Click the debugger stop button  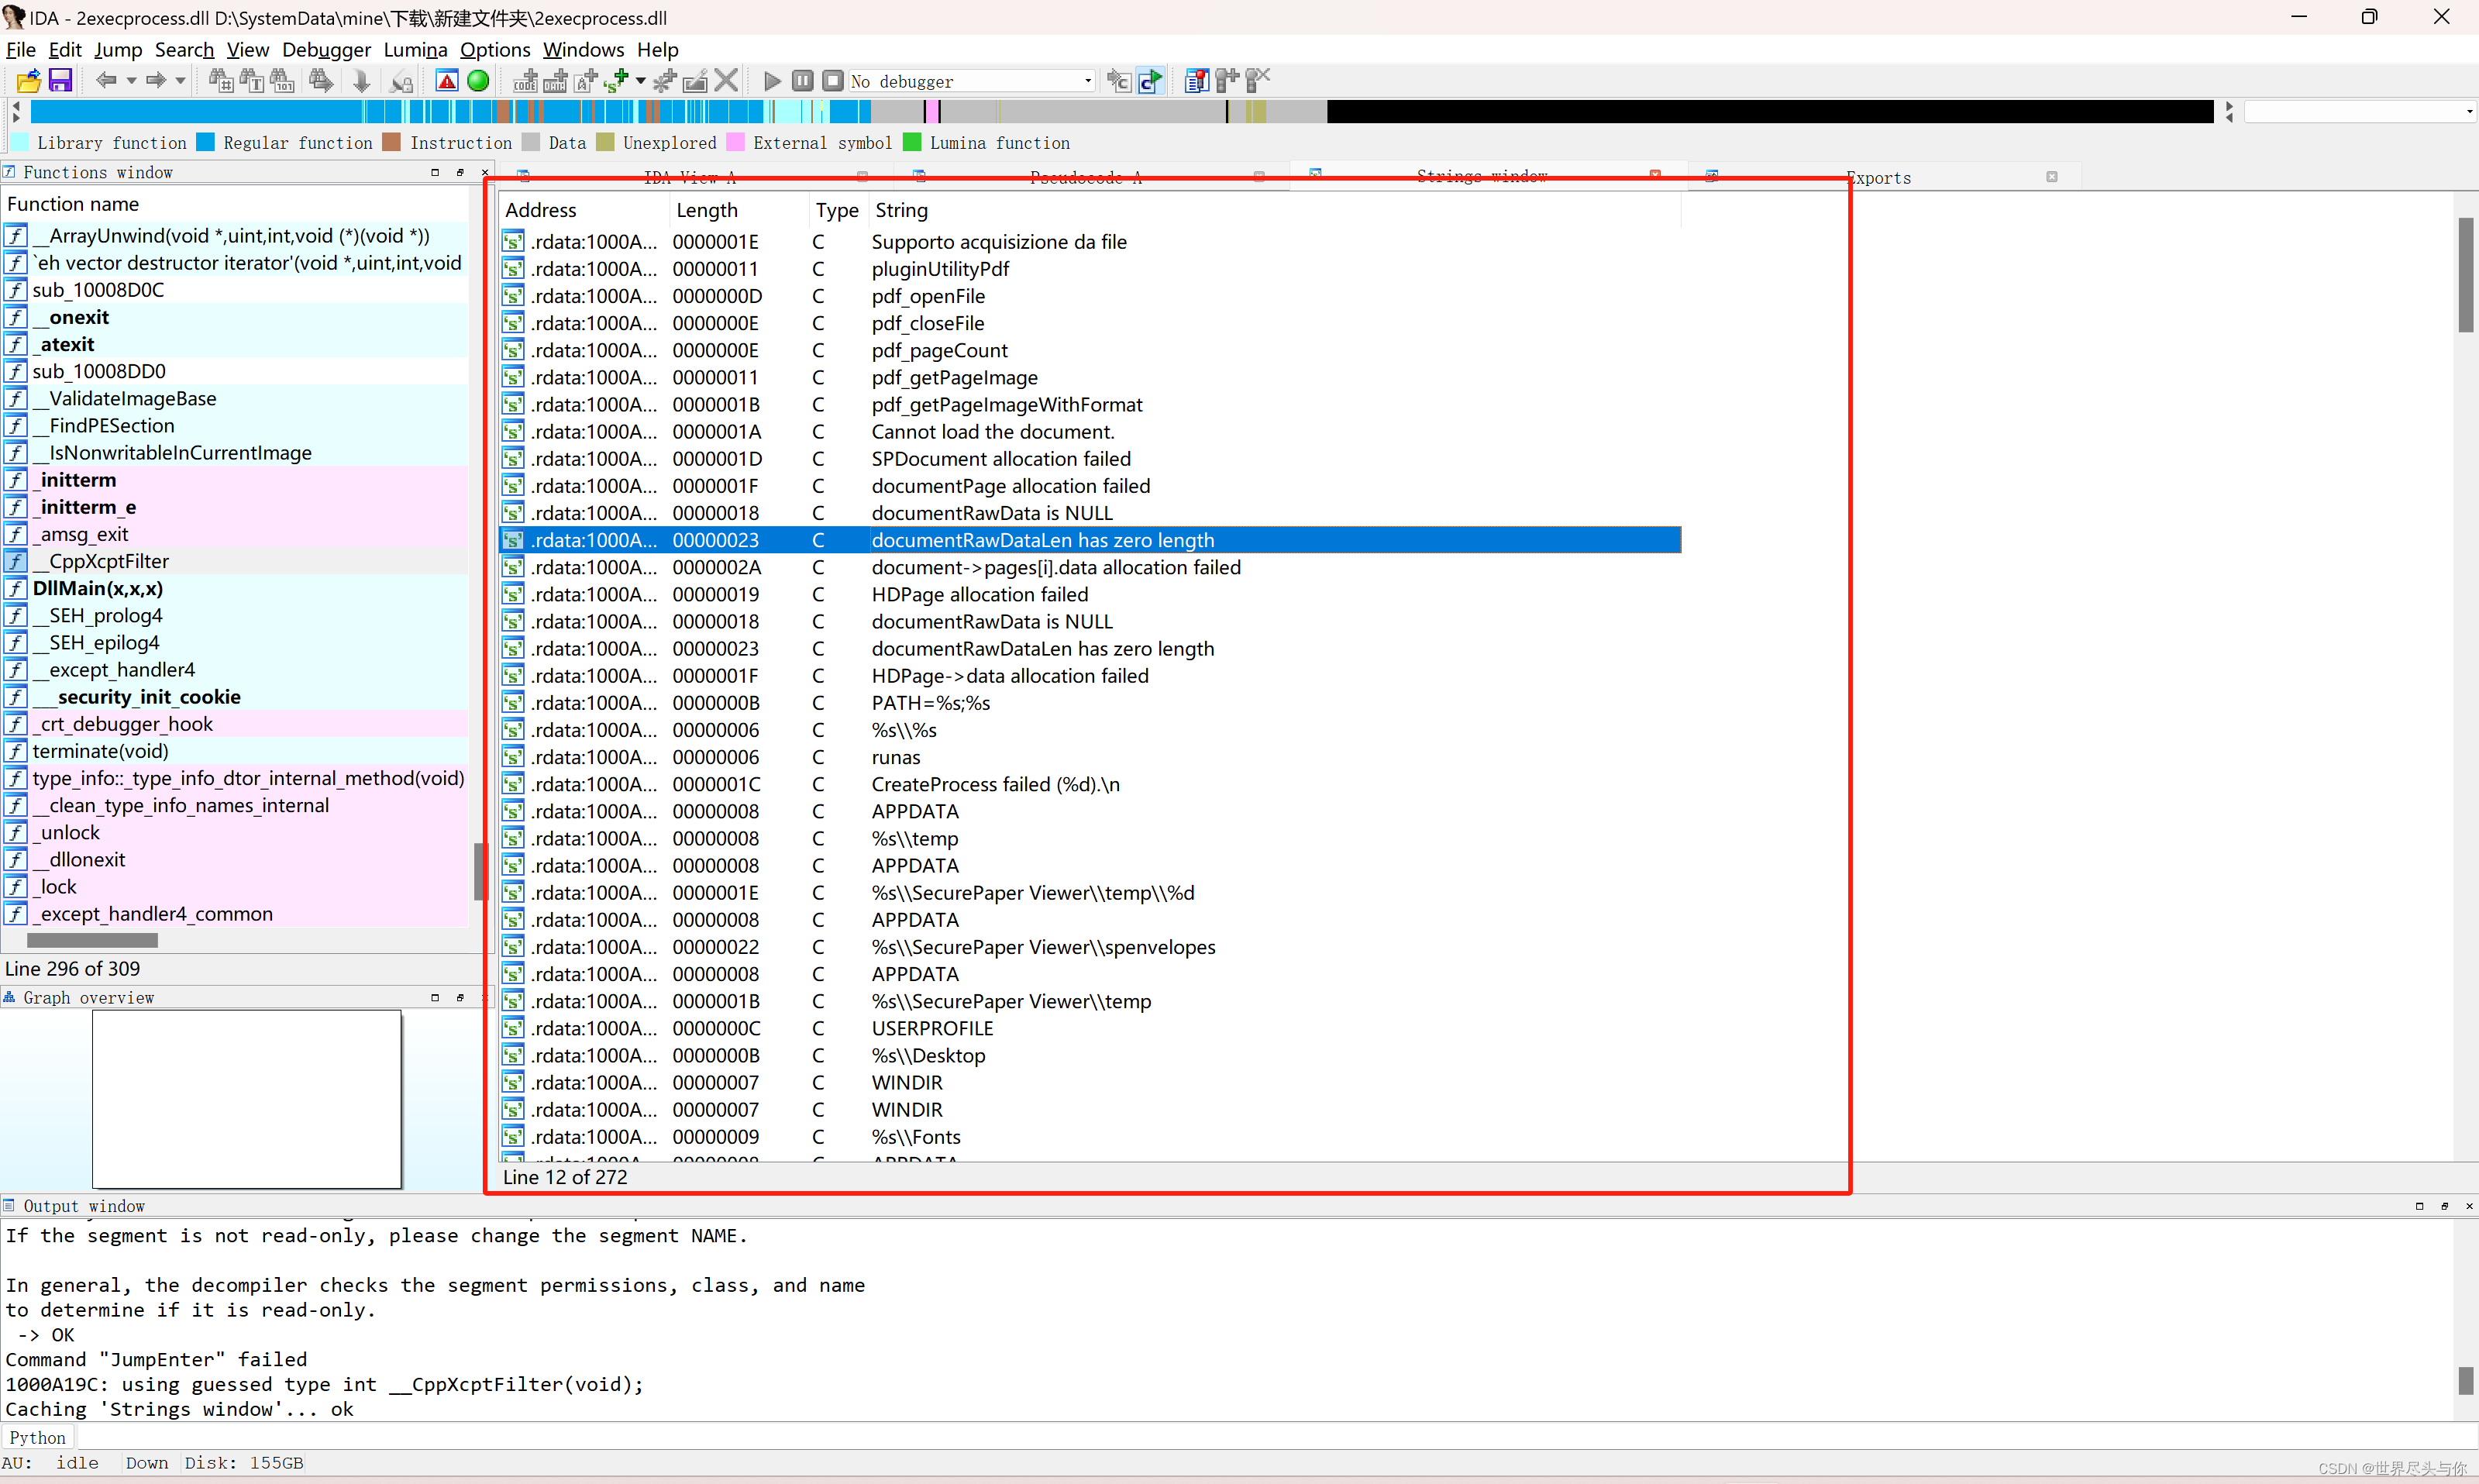coord(832,81)
